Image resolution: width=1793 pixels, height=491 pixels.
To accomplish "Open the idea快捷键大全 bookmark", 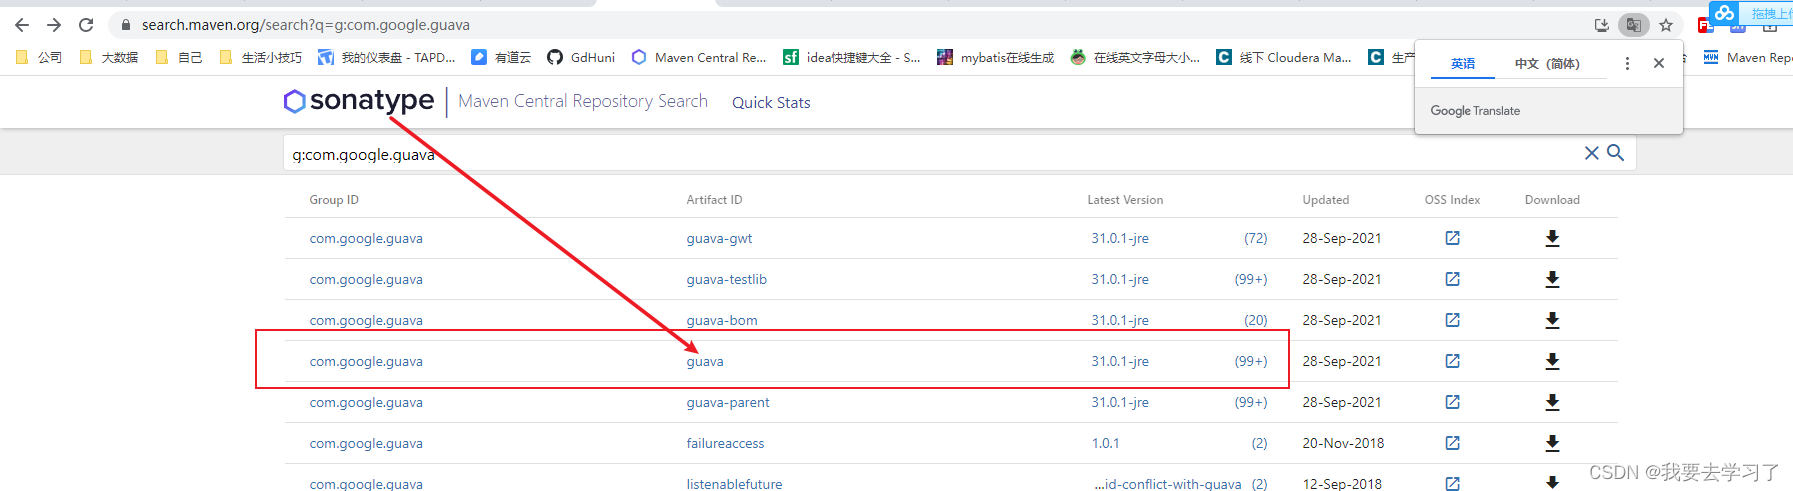I will [852, 57].
